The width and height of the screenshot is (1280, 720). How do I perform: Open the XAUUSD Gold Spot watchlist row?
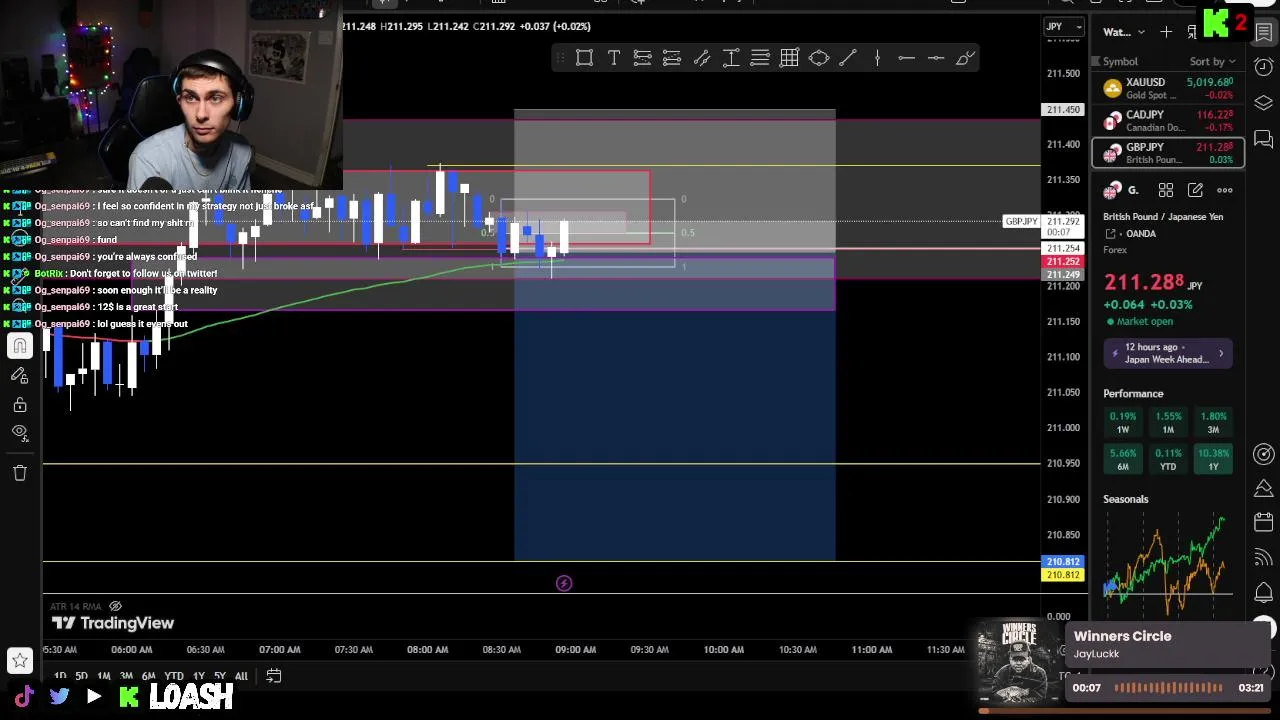pyautogui.click(x=1169, y=88)
